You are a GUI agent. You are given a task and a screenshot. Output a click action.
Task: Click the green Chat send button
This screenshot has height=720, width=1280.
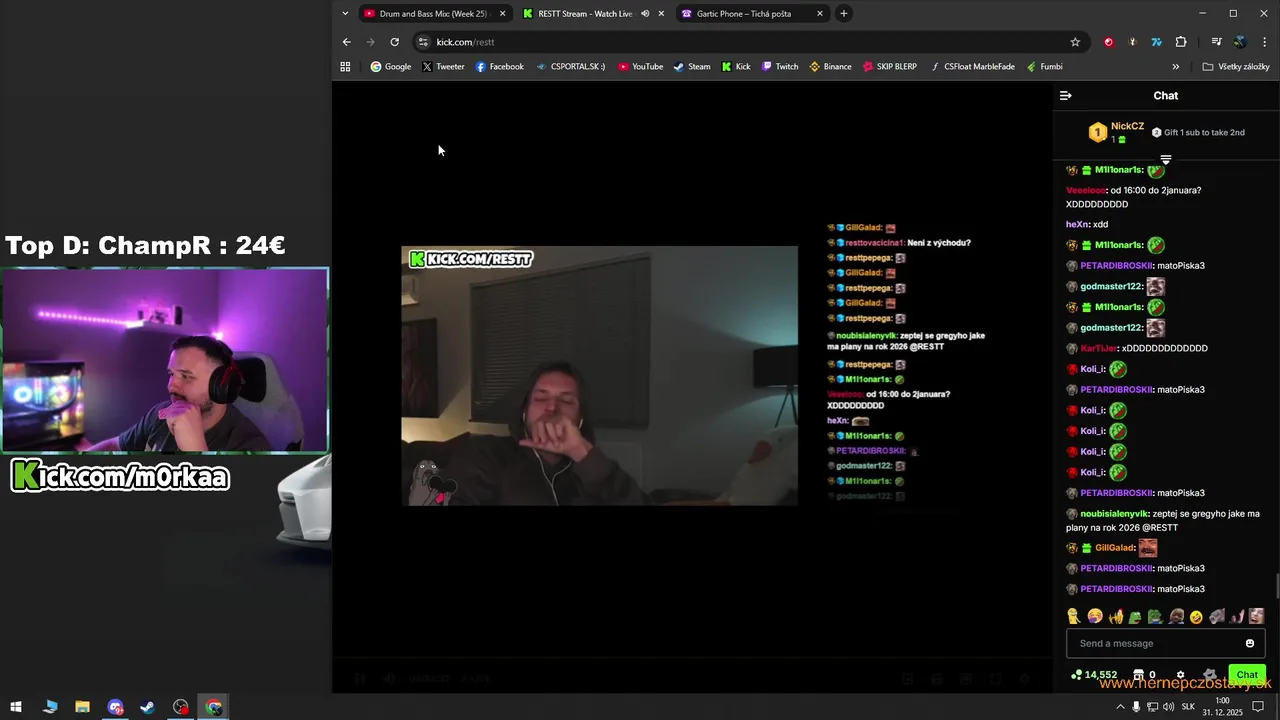pos(1247,675)
